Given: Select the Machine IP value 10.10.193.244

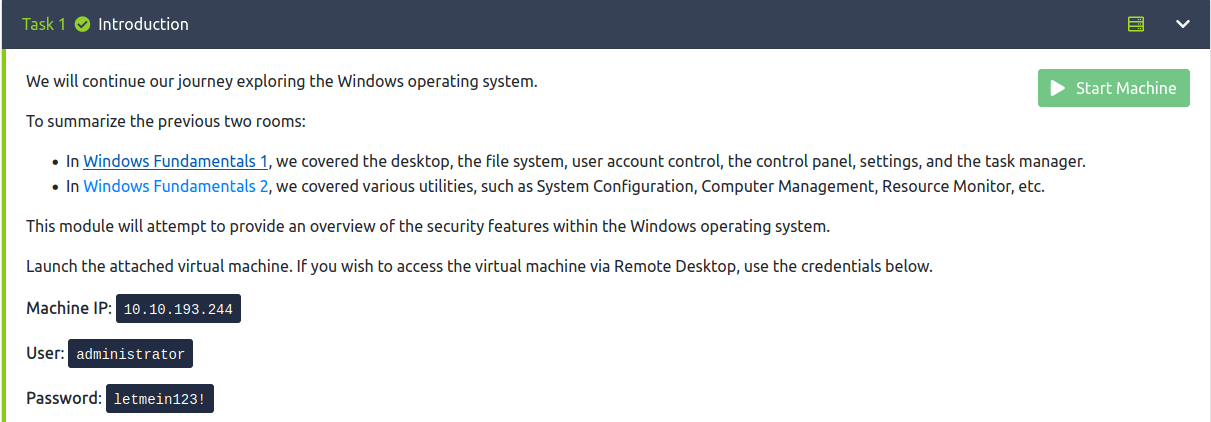Looking at the screenshot, I should coord(178,310).
